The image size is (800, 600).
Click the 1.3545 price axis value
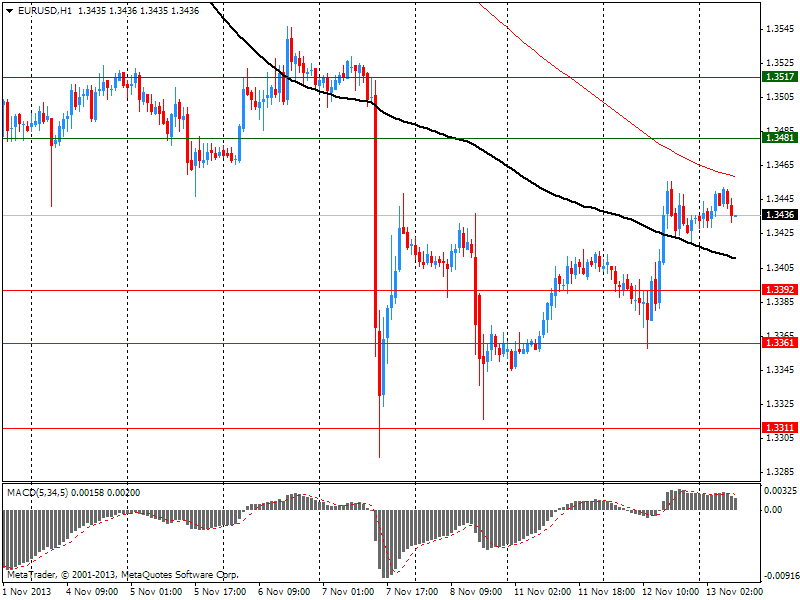coord(781,29)
